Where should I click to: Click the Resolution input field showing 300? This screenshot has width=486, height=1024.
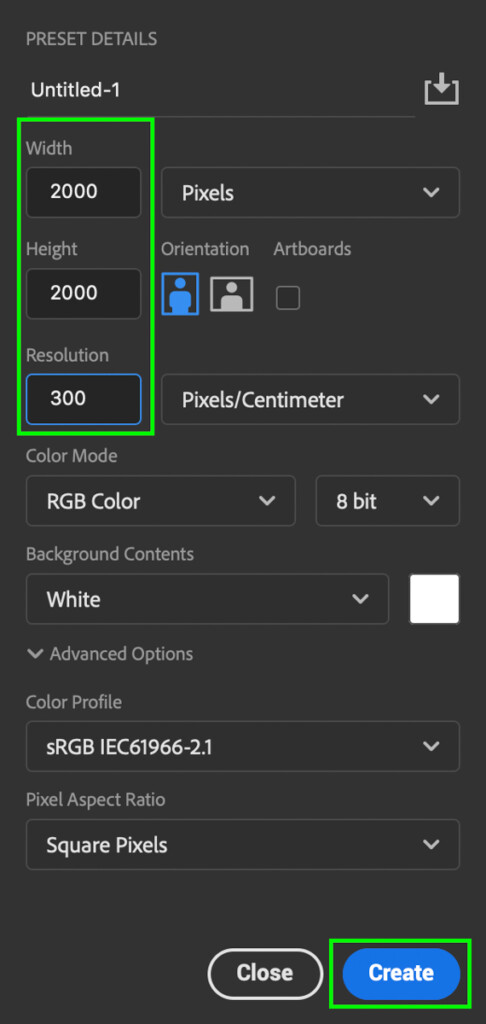point(84,399)
